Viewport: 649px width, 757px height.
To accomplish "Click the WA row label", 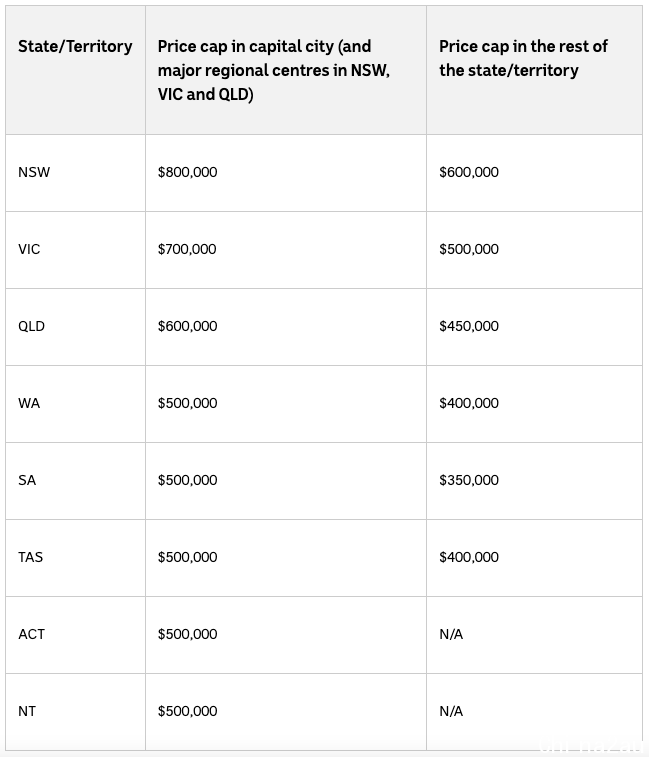I will [x=29, y=403].
